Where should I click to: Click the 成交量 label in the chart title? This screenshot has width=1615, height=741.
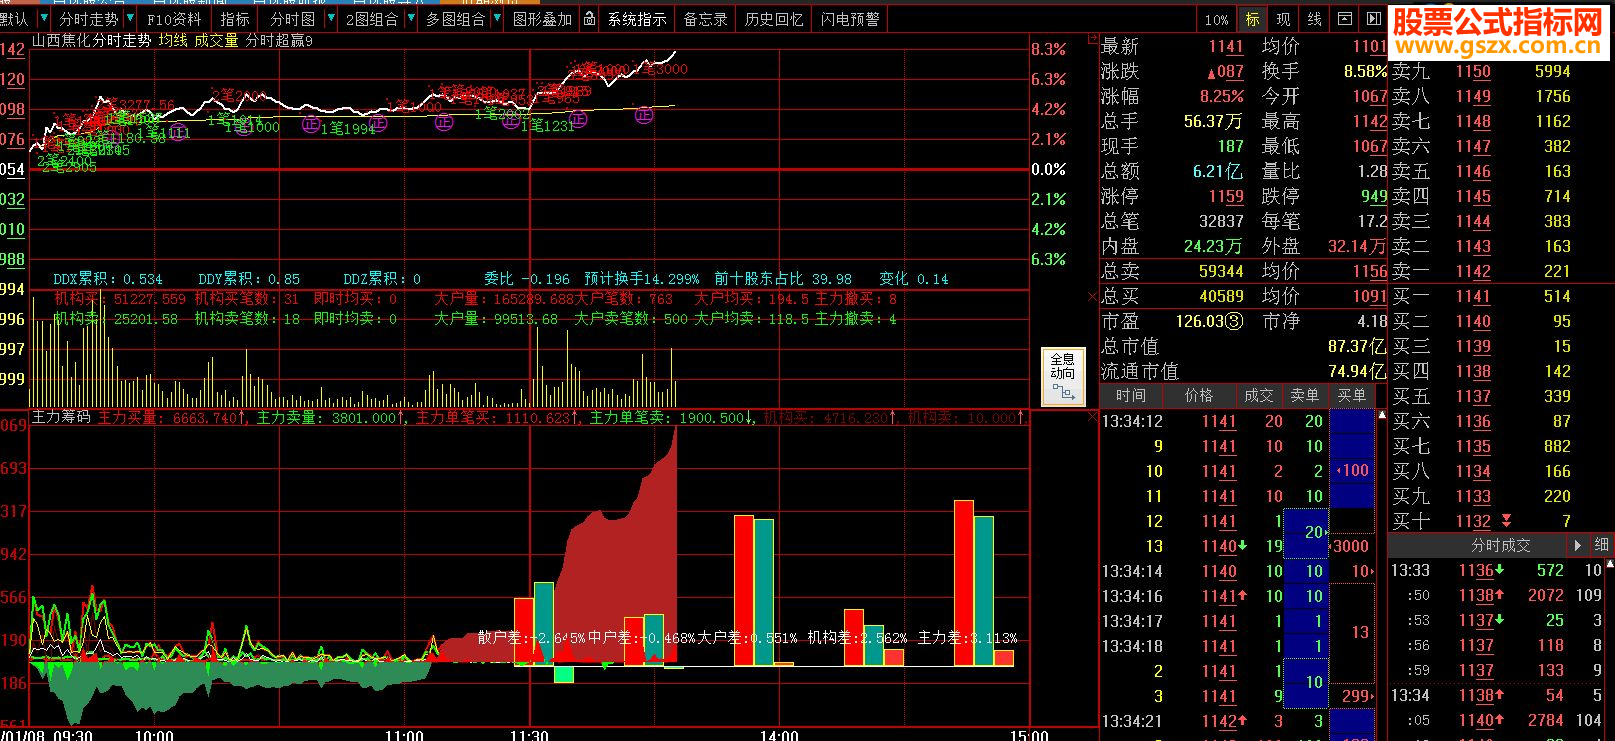click(216, 40)
